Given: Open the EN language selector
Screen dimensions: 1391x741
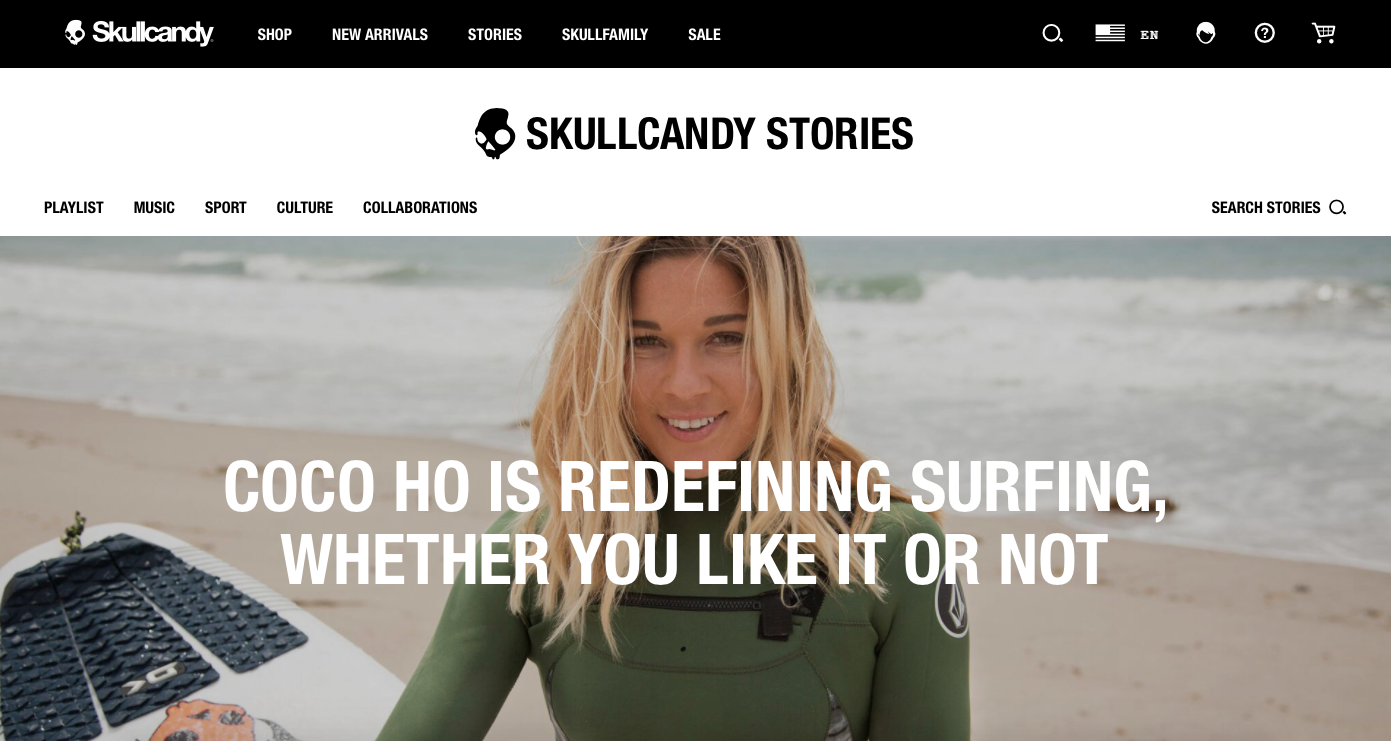Looking at the screenshot, I should 1150,35.
